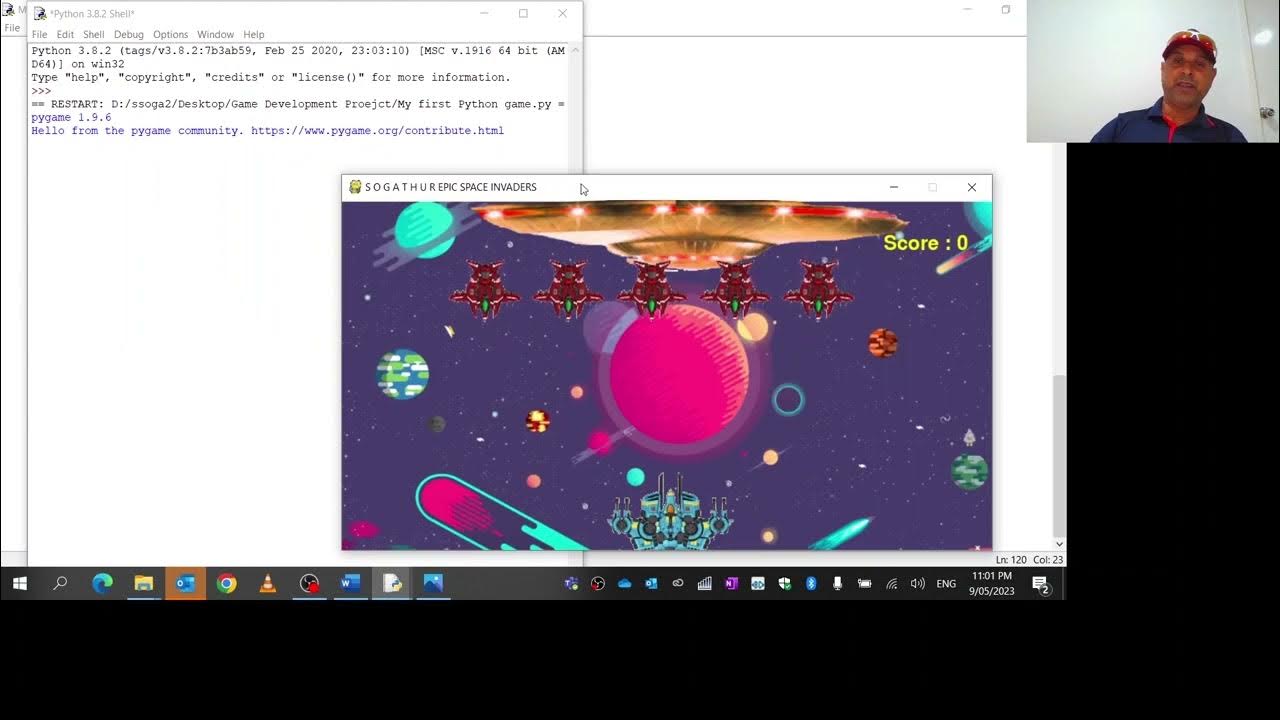The width and height of the screenshot is (1280, 720).
Task: Open Wi-Fi network settings tray icon
Action: [891, 584]
